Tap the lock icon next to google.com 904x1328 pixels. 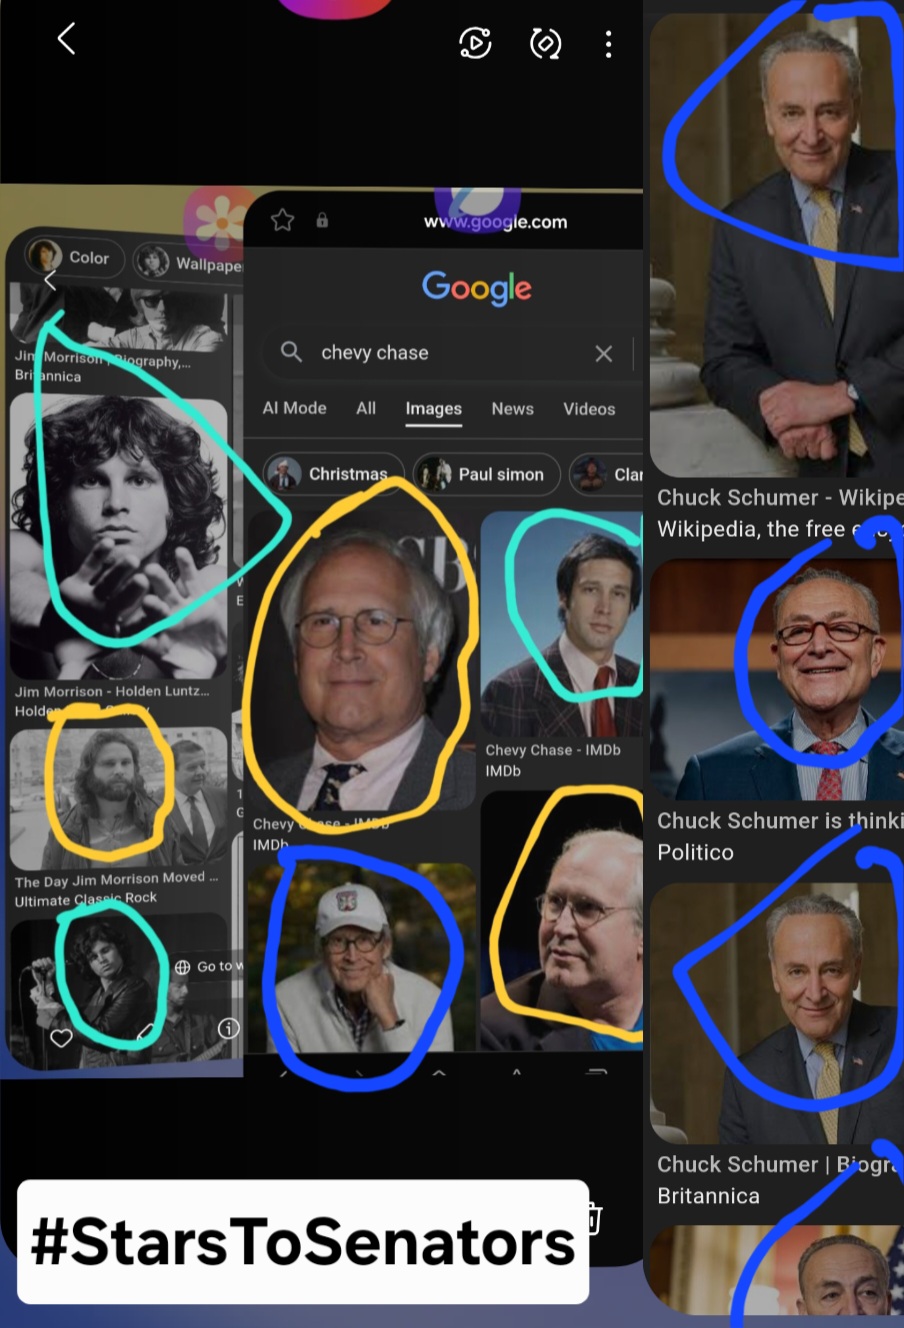tap(322, 220)
